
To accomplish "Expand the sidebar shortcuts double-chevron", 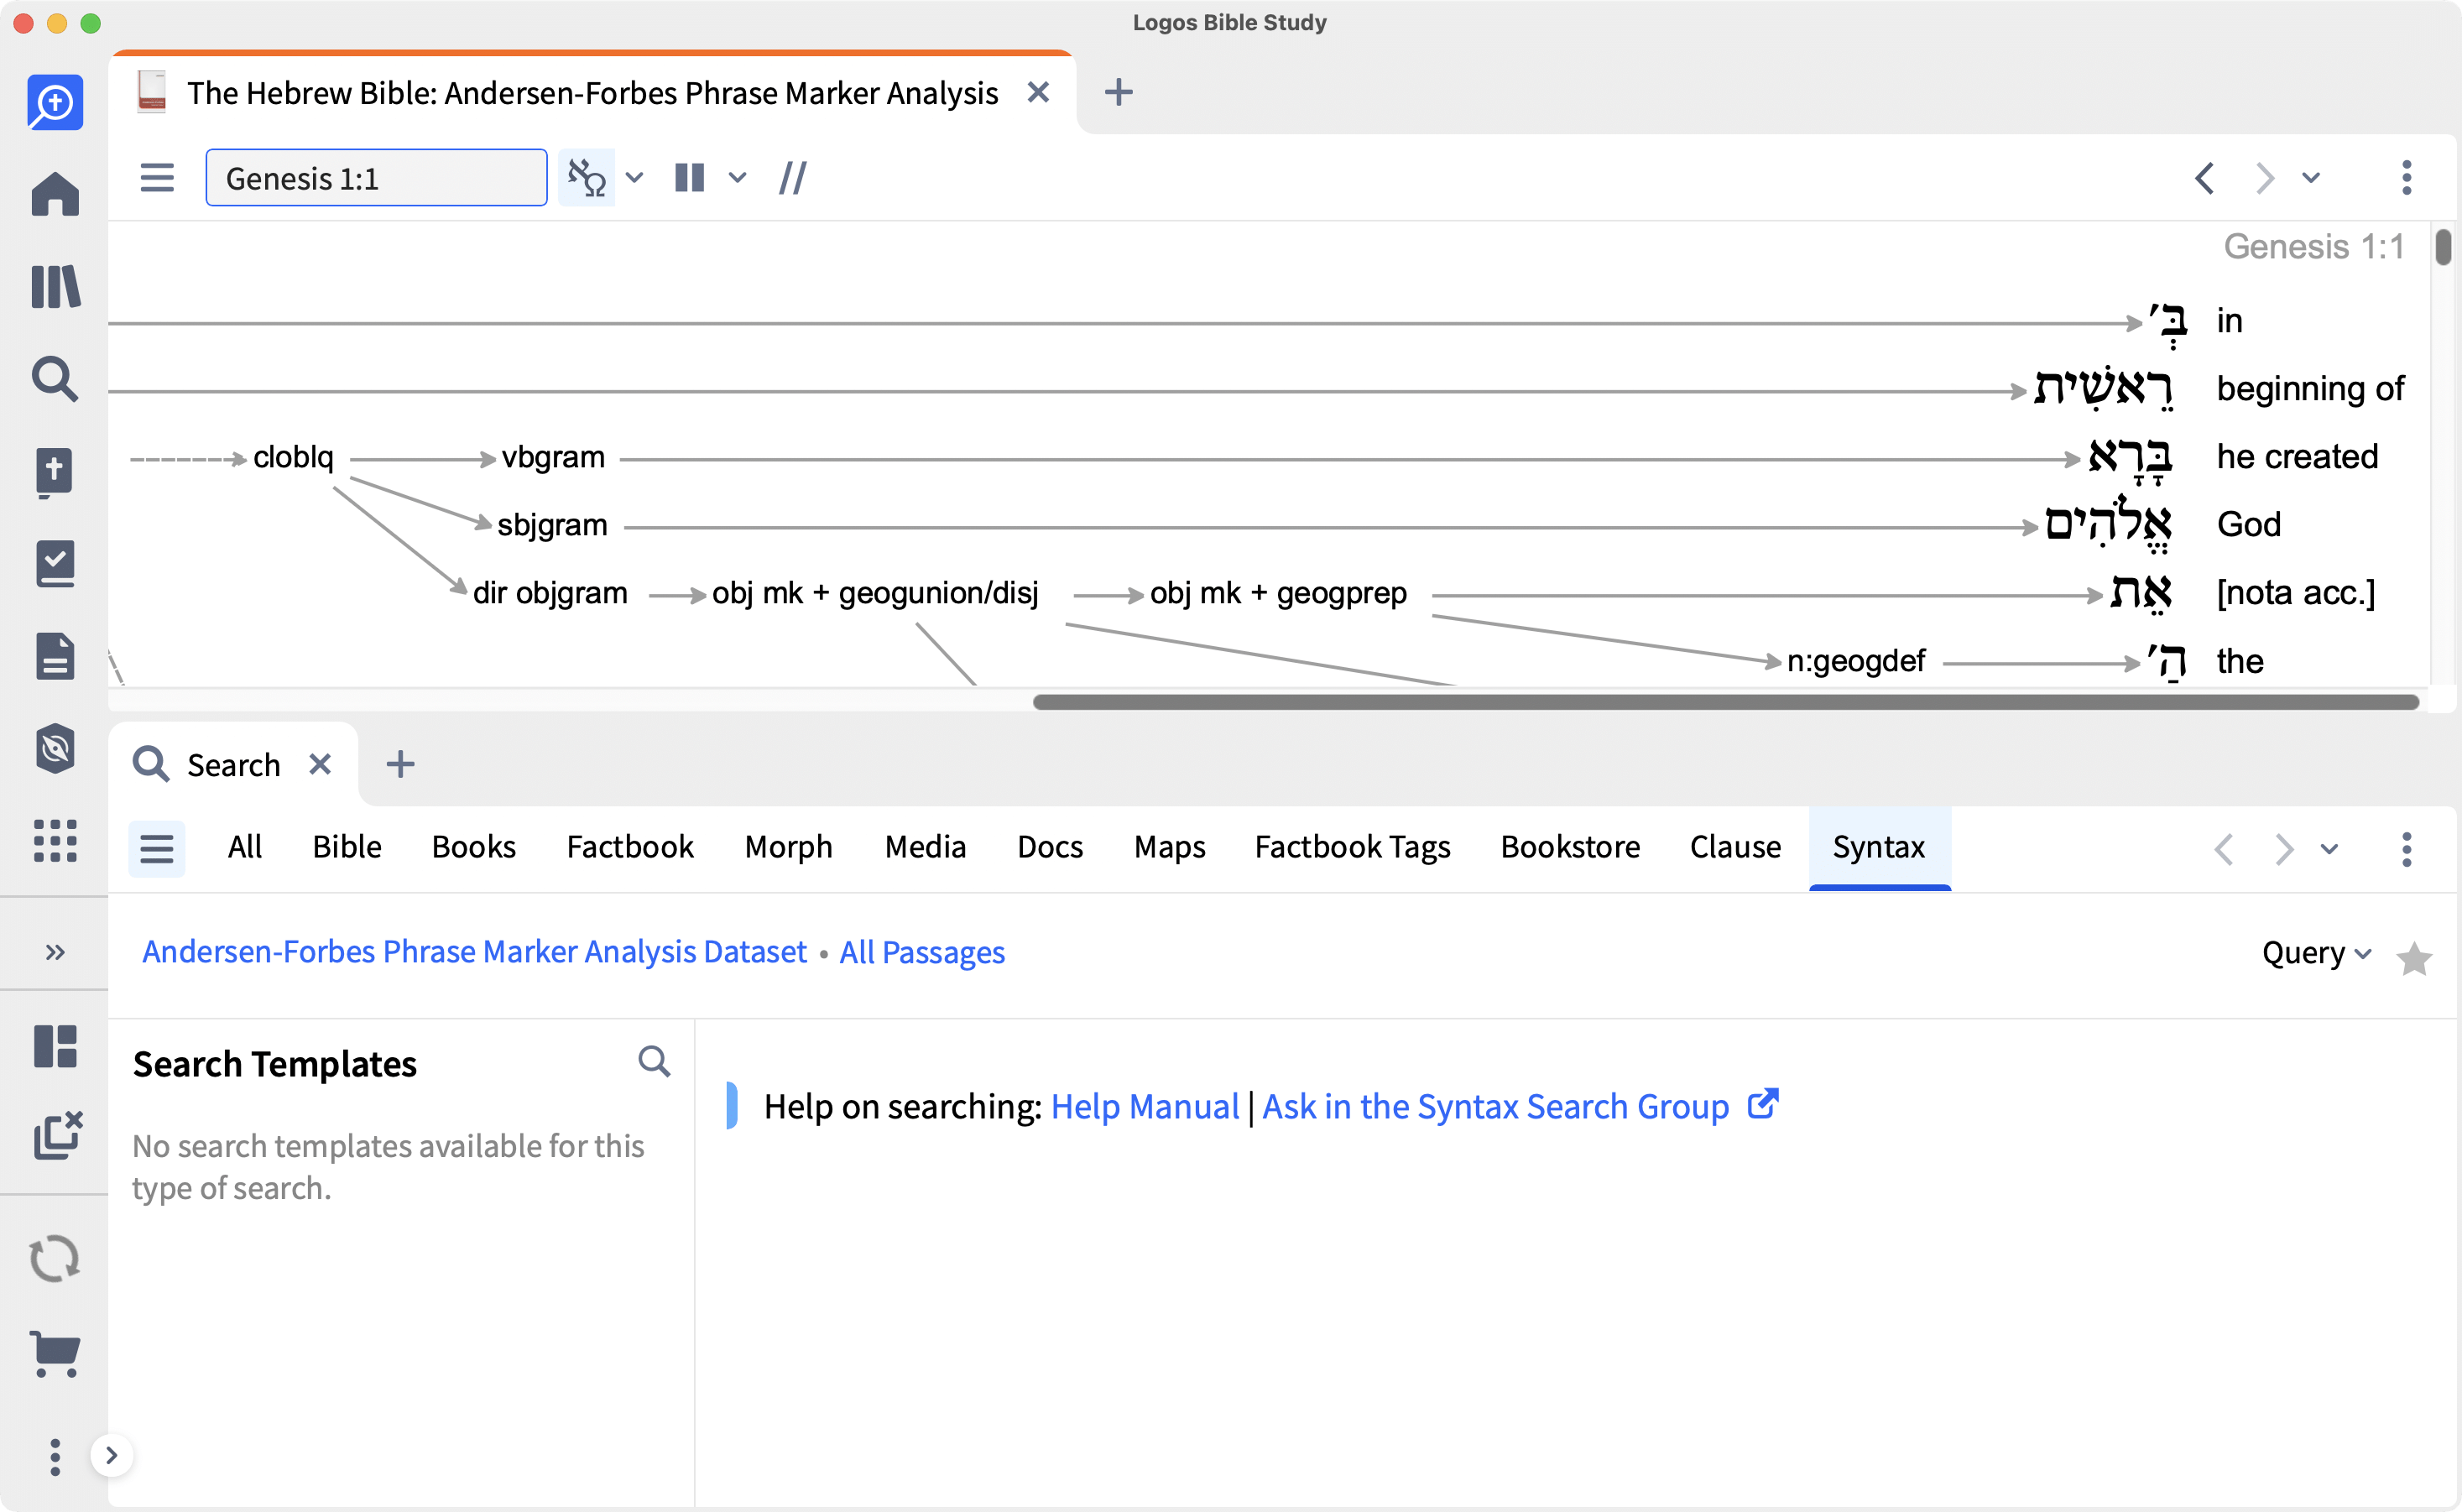I will tap(55, 952).
